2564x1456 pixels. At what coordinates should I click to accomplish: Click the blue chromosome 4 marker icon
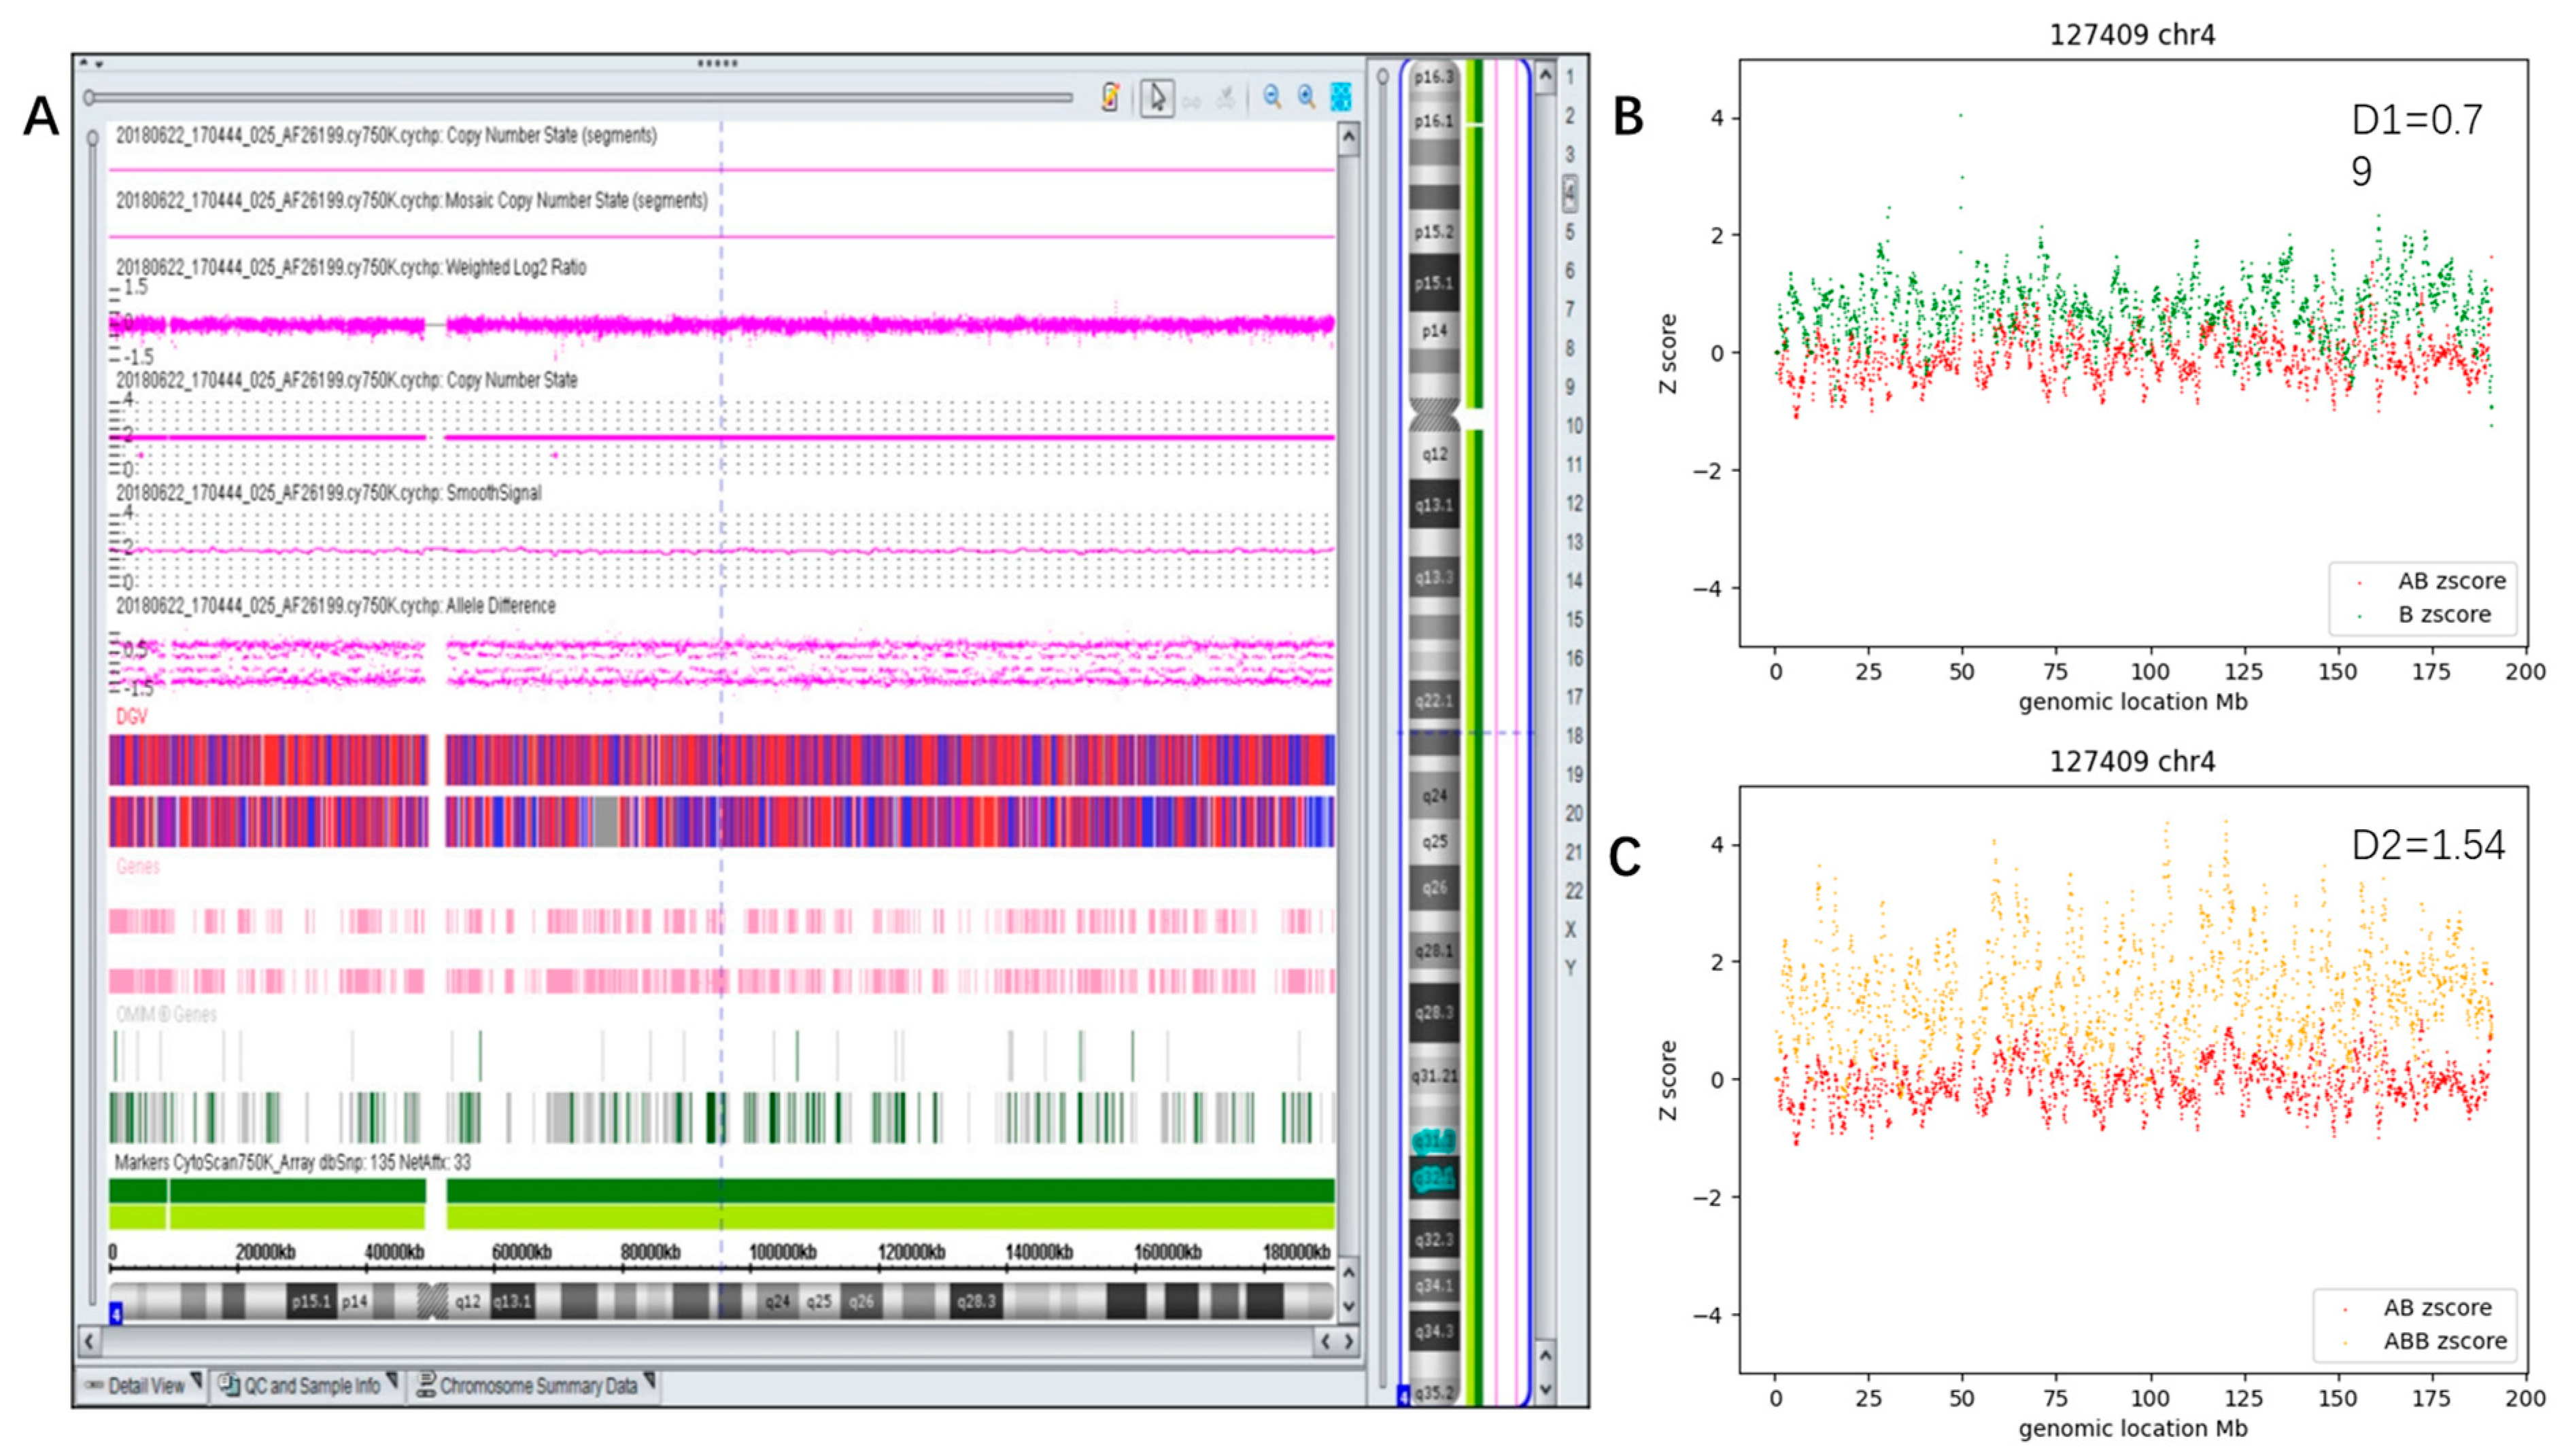(116, 1312)
